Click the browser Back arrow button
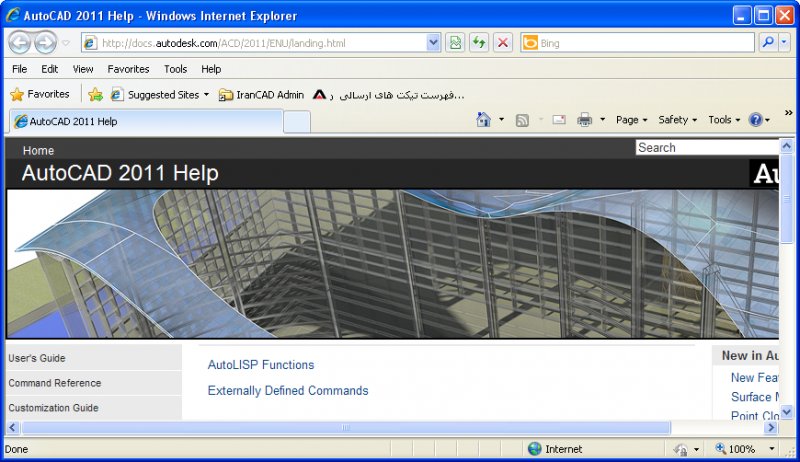The height and width of the screenshot is (462, 800). tap(20, 43)
